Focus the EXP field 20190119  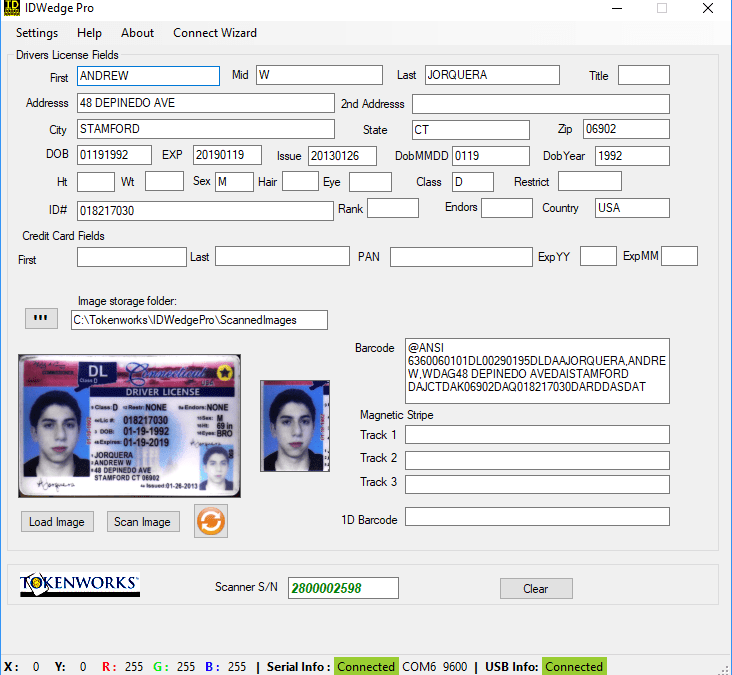coord(227,155)
